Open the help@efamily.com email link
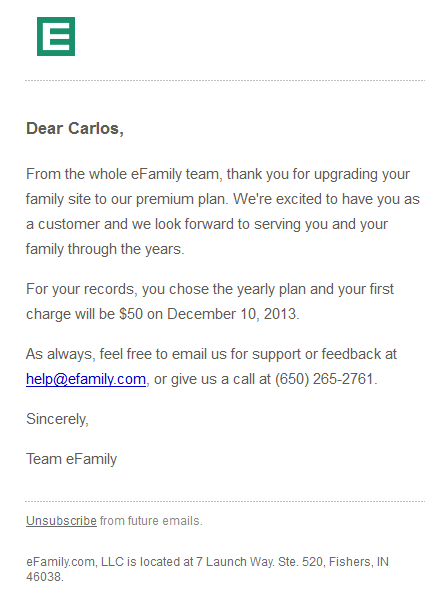The height and width of the screenshot is (602, 433). tap(86, 379)
